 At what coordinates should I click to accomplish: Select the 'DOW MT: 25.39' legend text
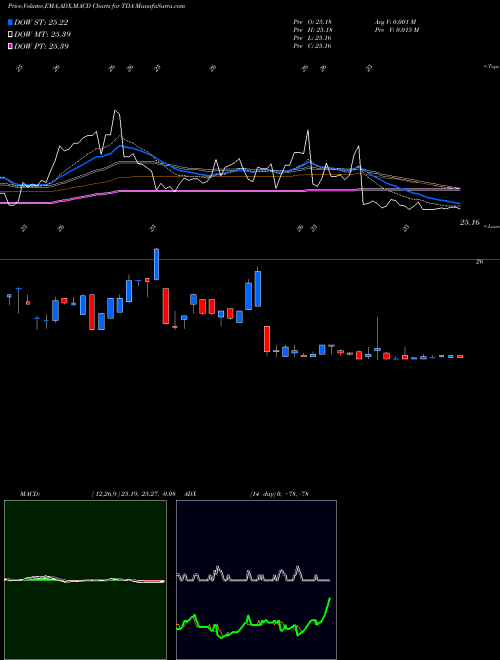tap(43, 34)
